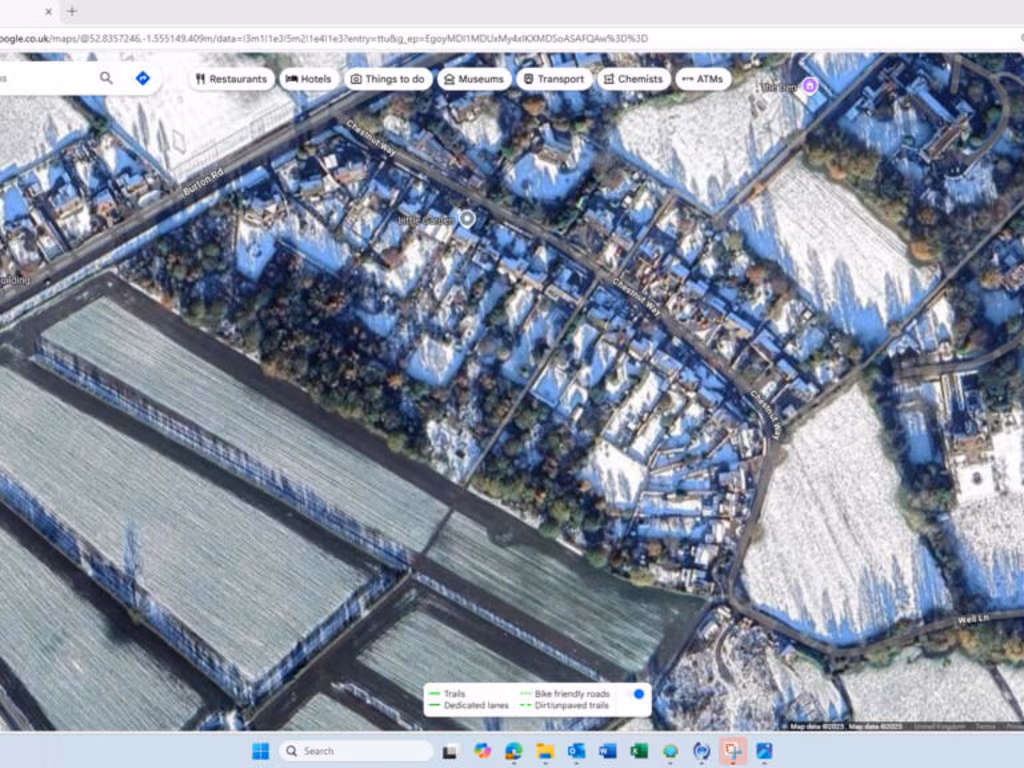Click the Windows taskbar Search box
Image resolution: width=1024 pixels, height=768 pixels.
tap(355, 751)
